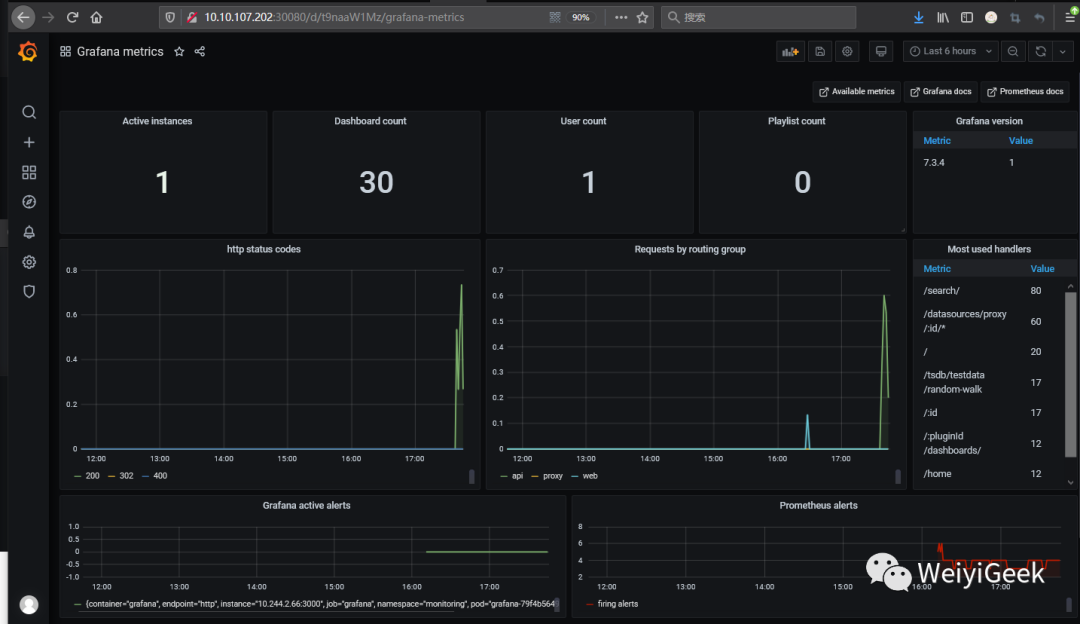Open the user avatar at sidebar bottom
Screen dimensions: 1080x624
pyautogui.click(x=29, y=605)
